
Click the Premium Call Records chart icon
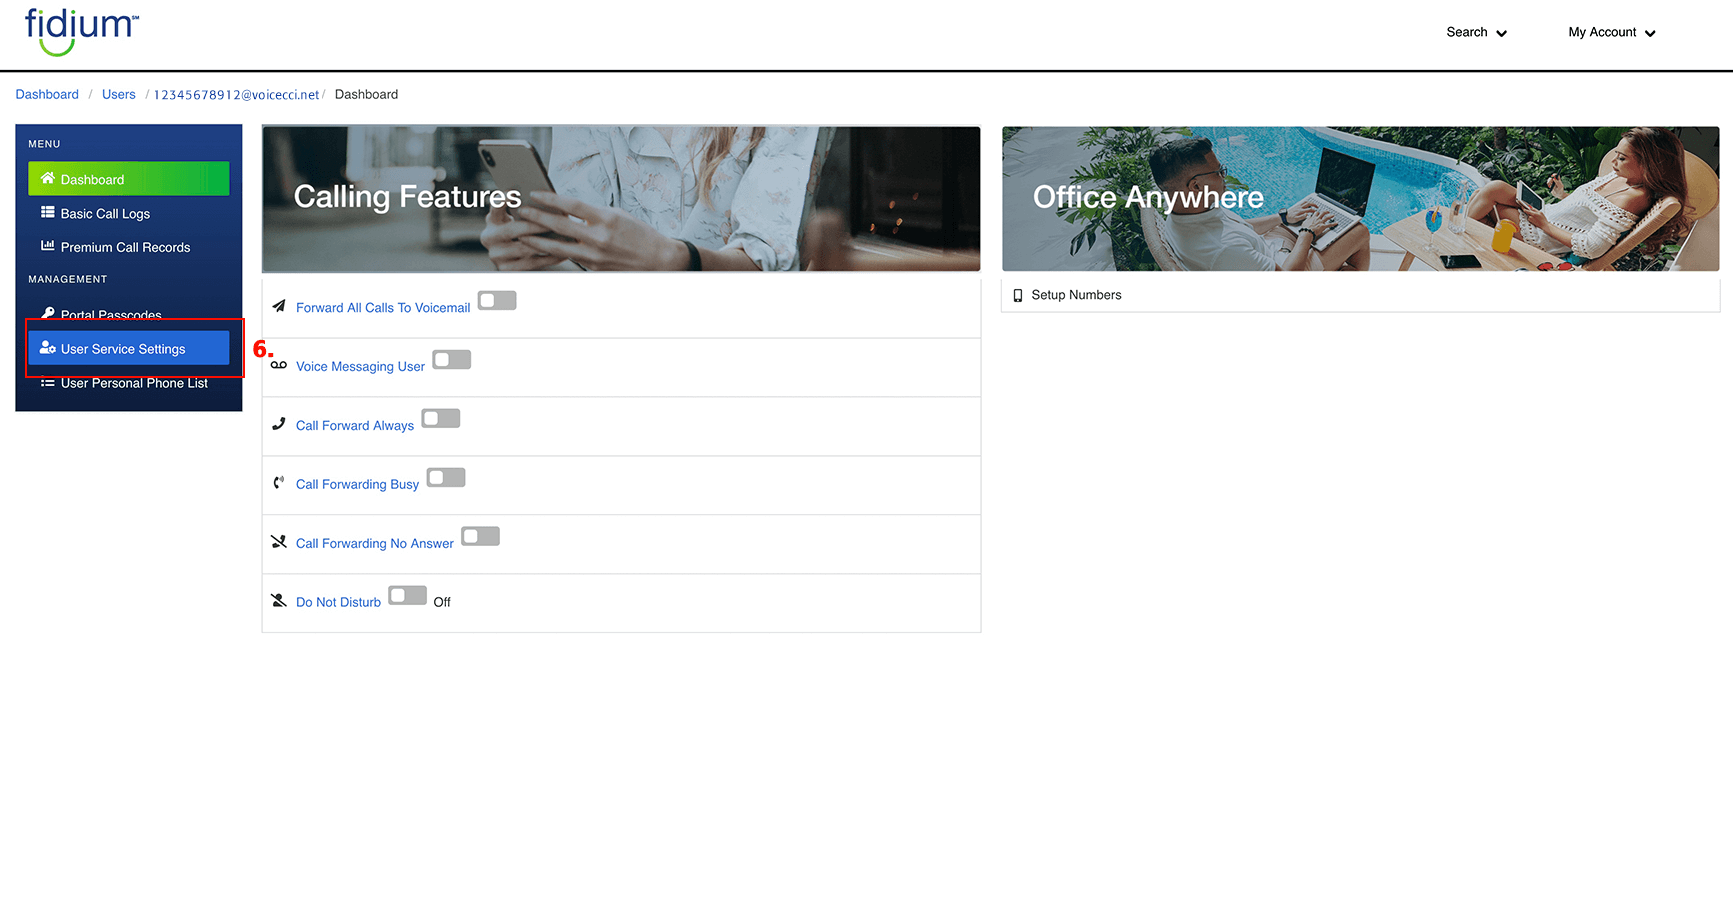point(47,246)
